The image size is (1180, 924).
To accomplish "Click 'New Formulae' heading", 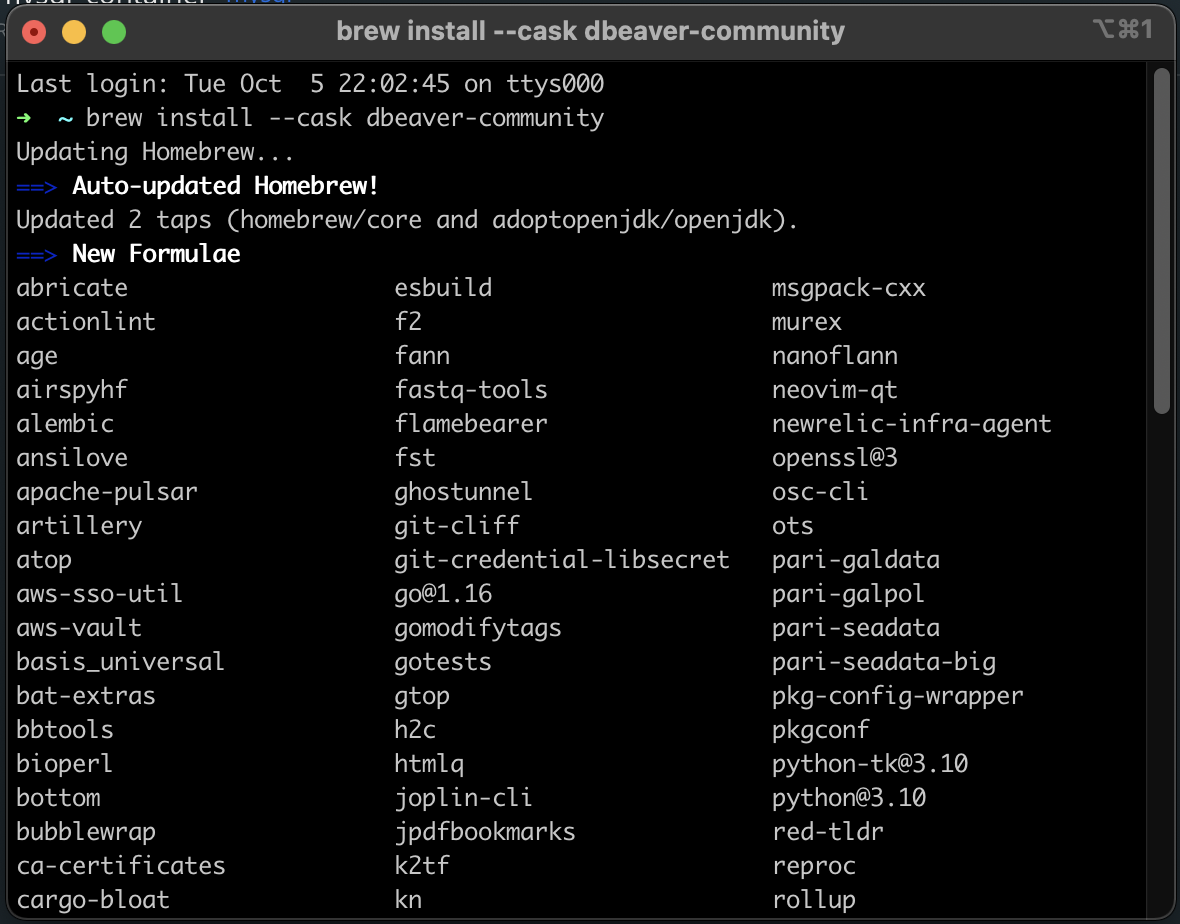I will (x=156, y=254).
